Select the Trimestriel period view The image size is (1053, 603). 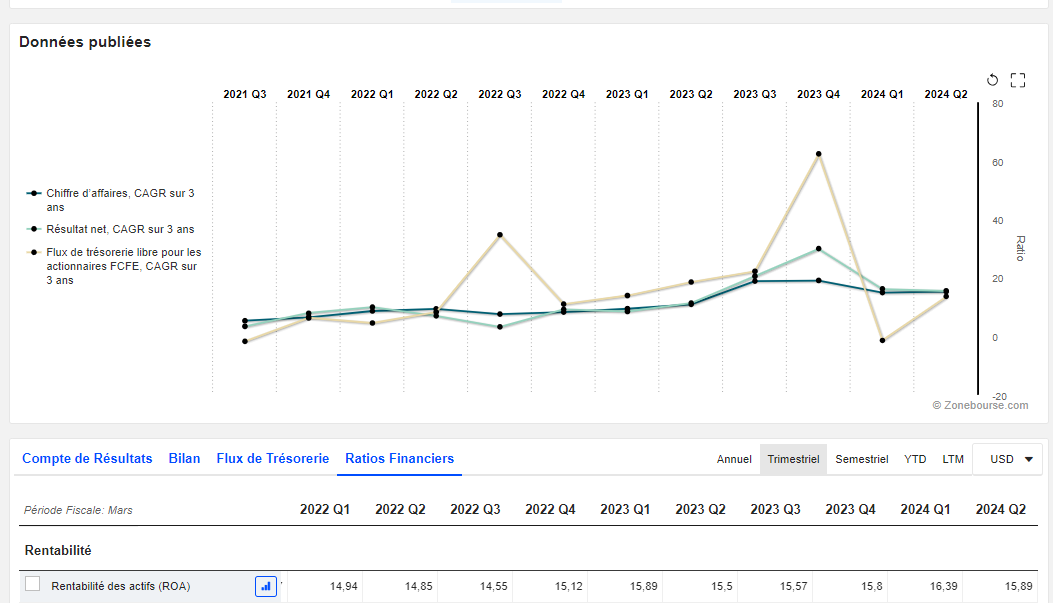[793, 459]
